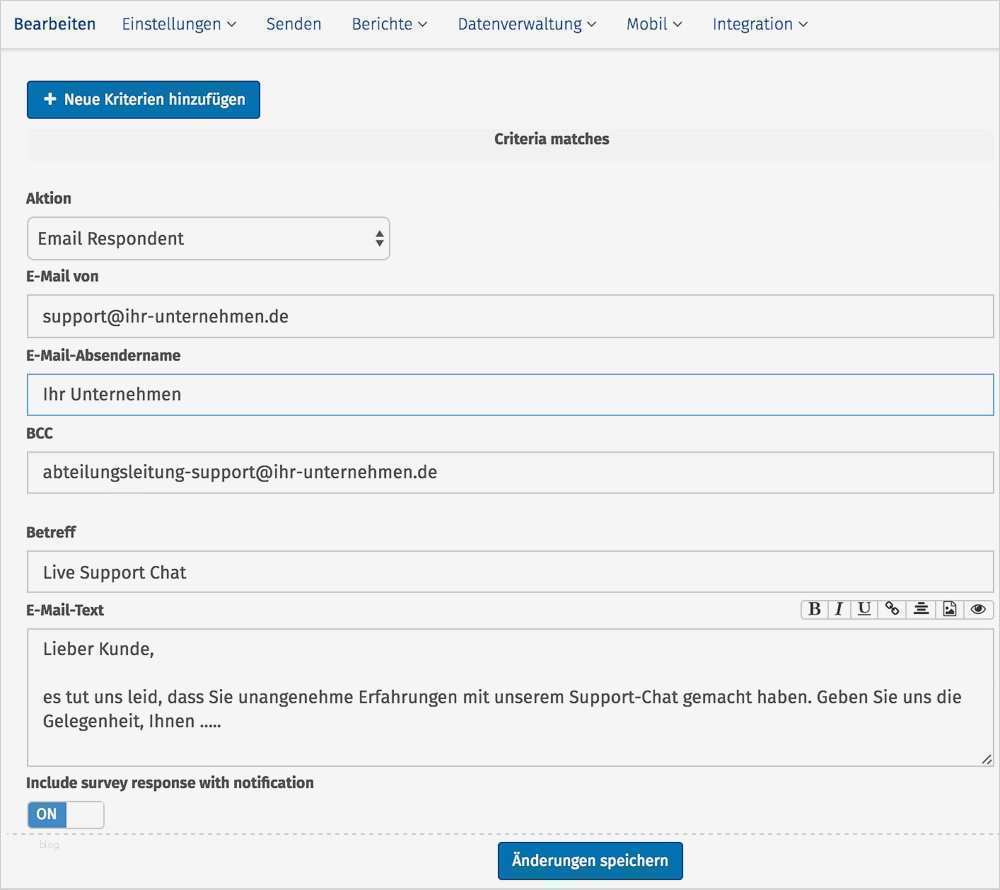Preview the email with the eye icon

pyautogui.click(x=977, y=609)
